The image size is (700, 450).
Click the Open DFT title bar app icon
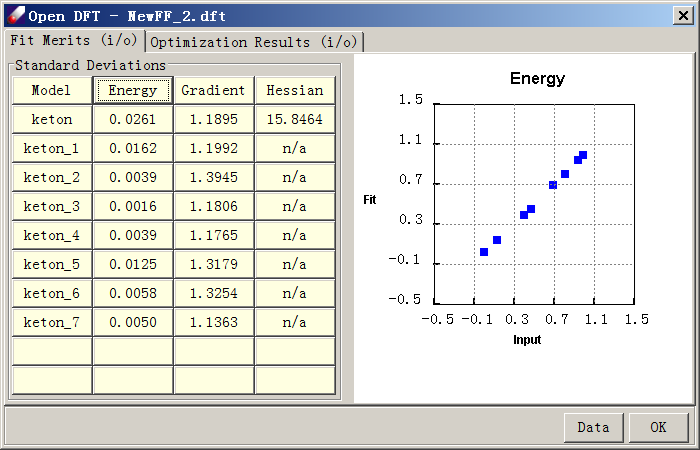pos(16,16)
